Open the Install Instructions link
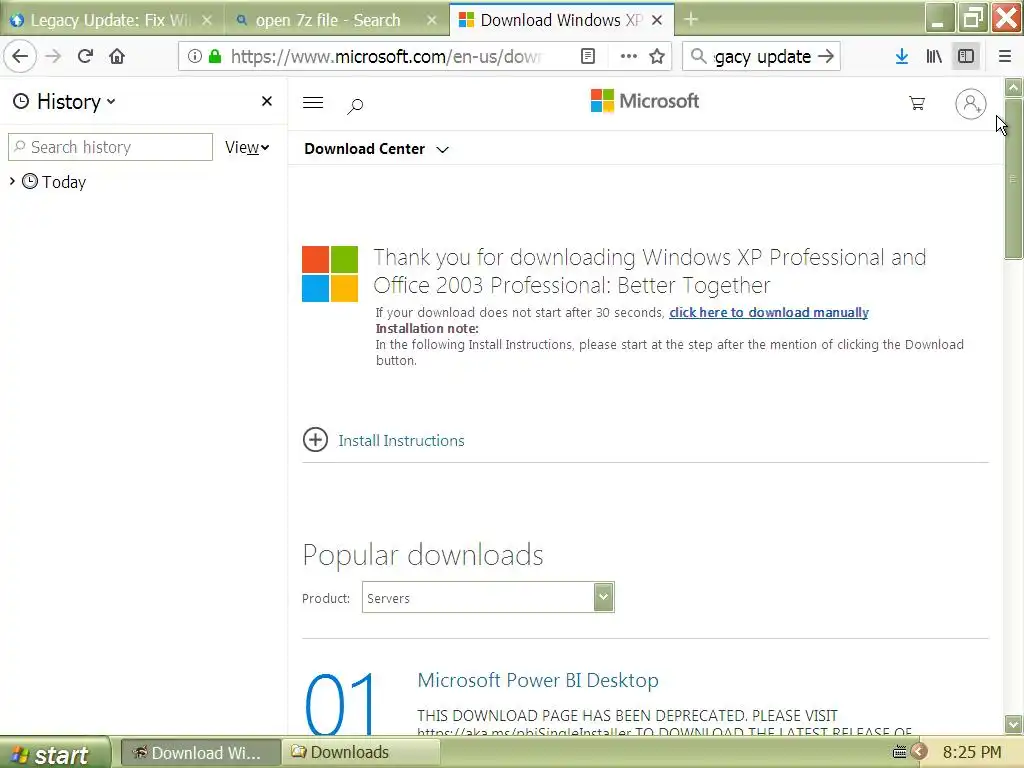This screenshot has height=768, width=1024. [401, 441]
